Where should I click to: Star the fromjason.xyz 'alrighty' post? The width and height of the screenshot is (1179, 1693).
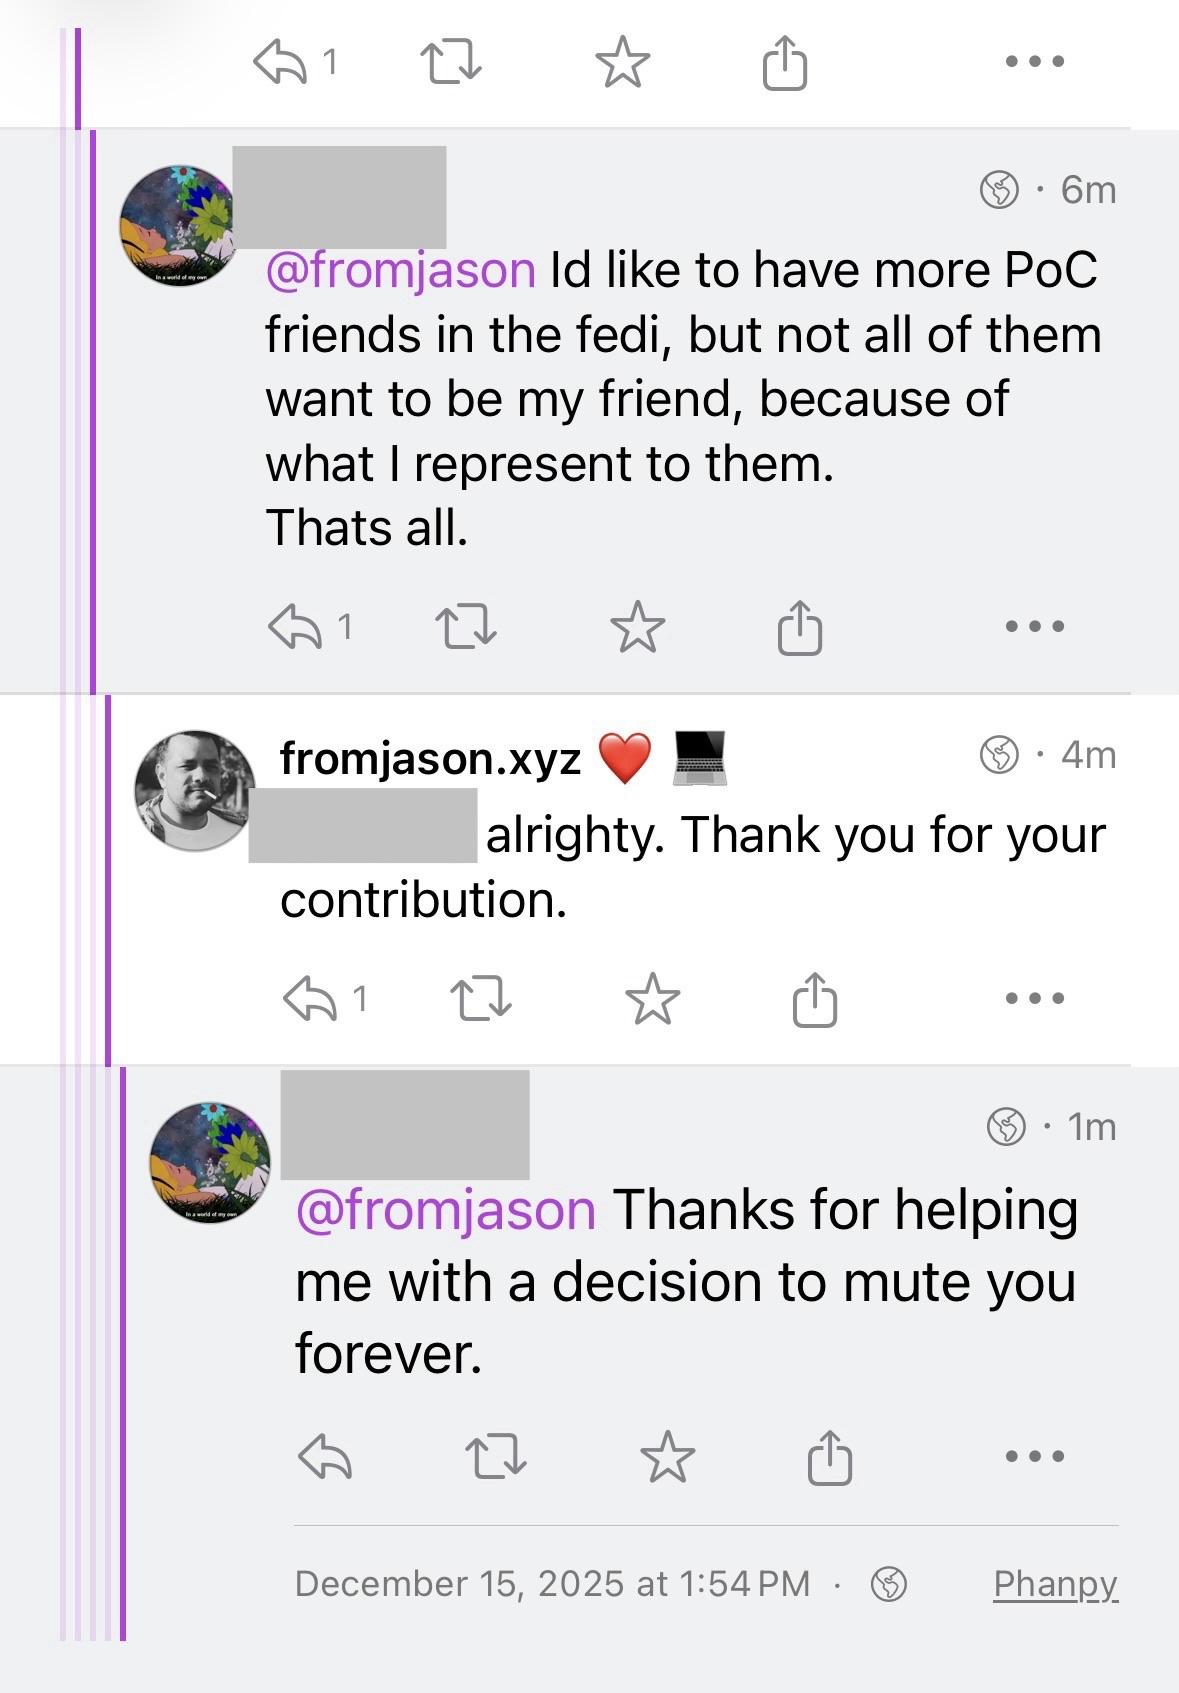coord(652,999)
